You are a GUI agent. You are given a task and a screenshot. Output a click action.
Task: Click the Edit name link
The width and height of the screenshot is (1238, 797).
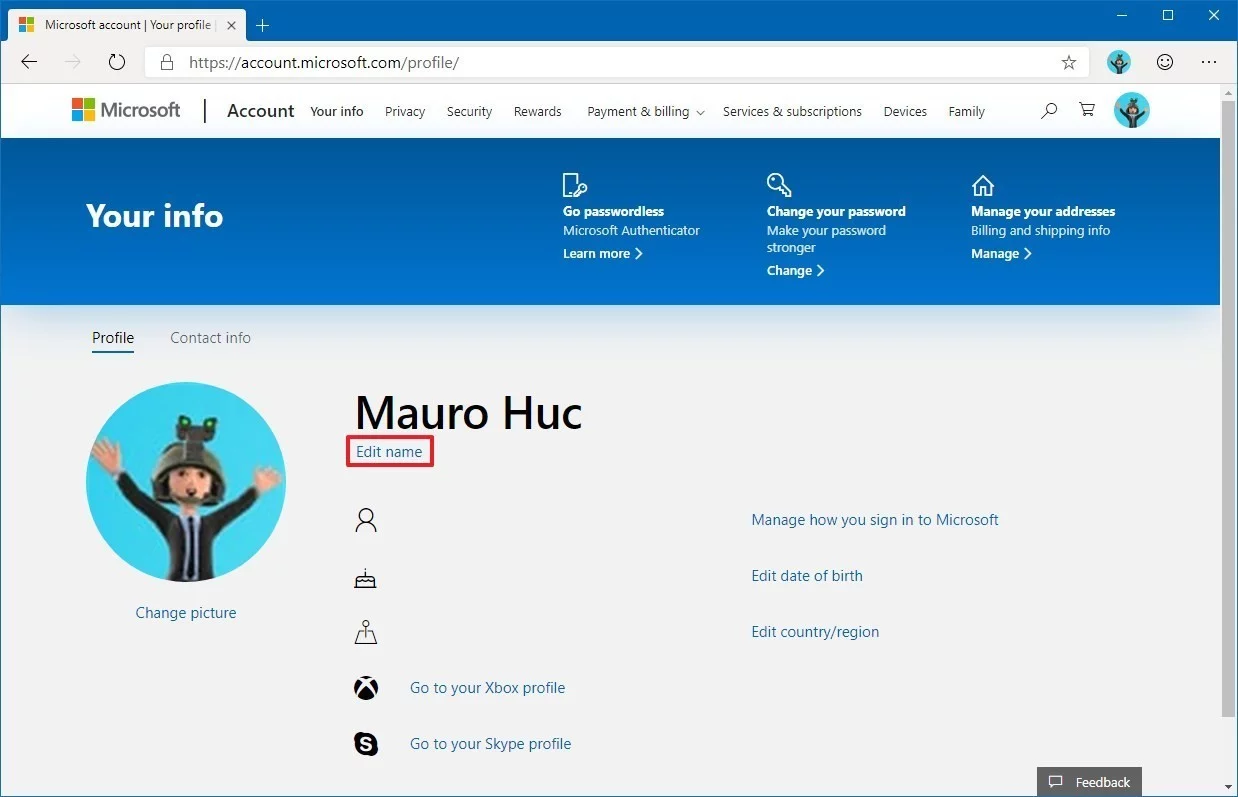389,452
